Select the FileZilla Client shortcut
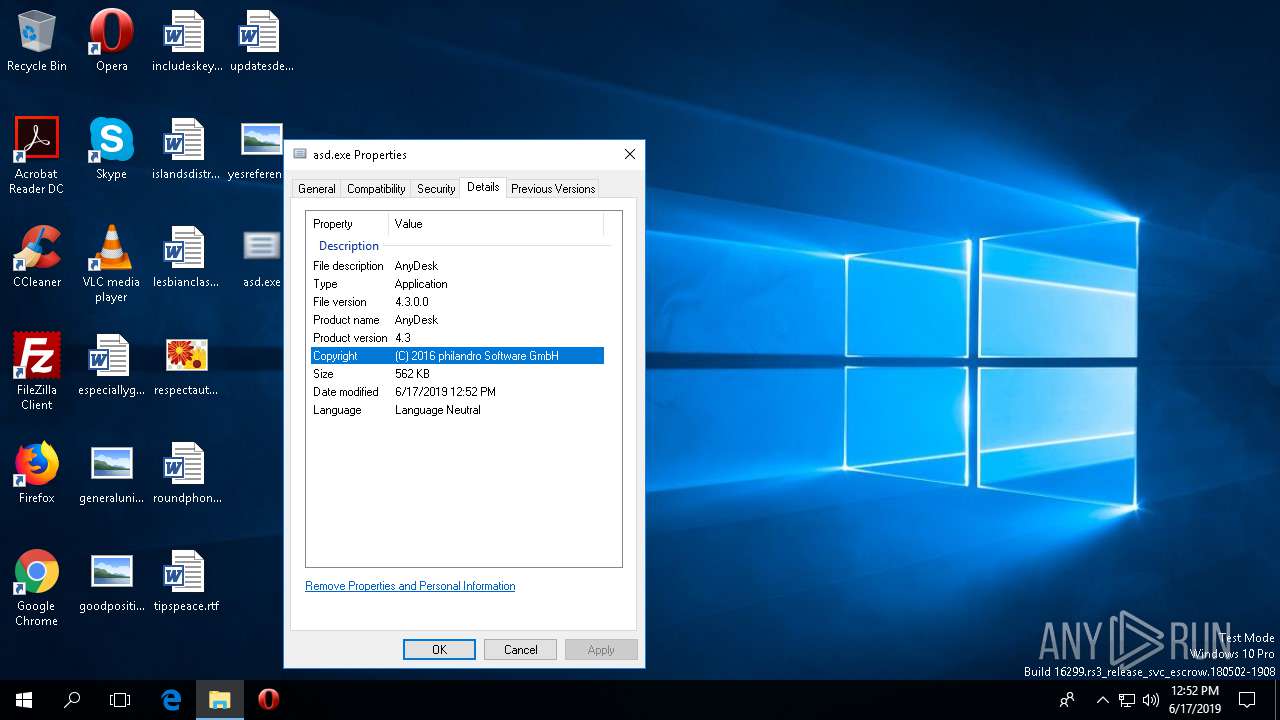 pyautogui.click(x=37, y=371)
